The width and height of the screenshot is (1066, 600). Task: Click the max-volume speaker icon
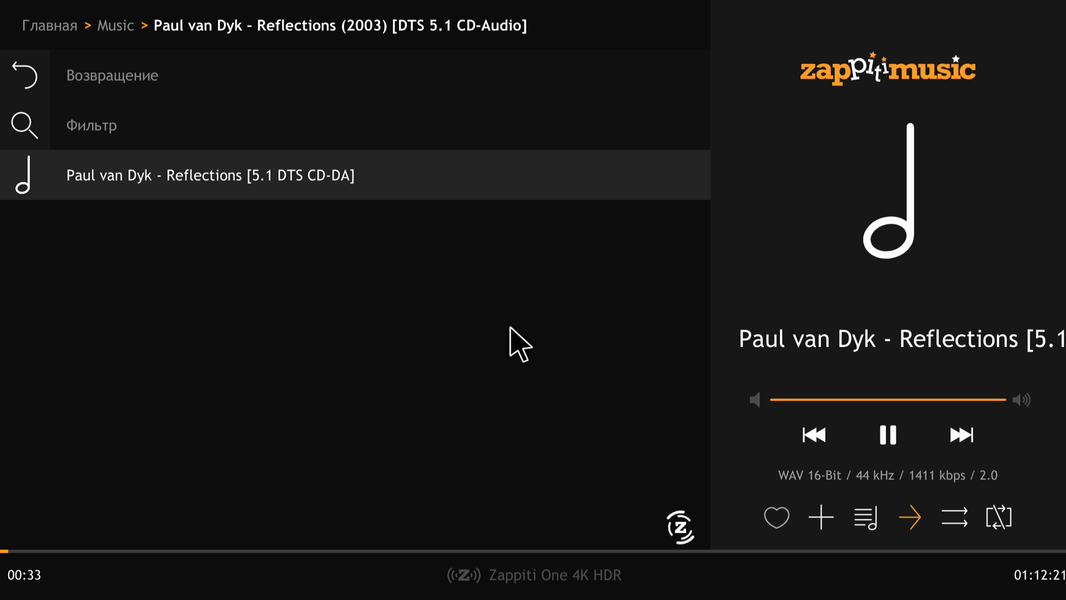1021,400
